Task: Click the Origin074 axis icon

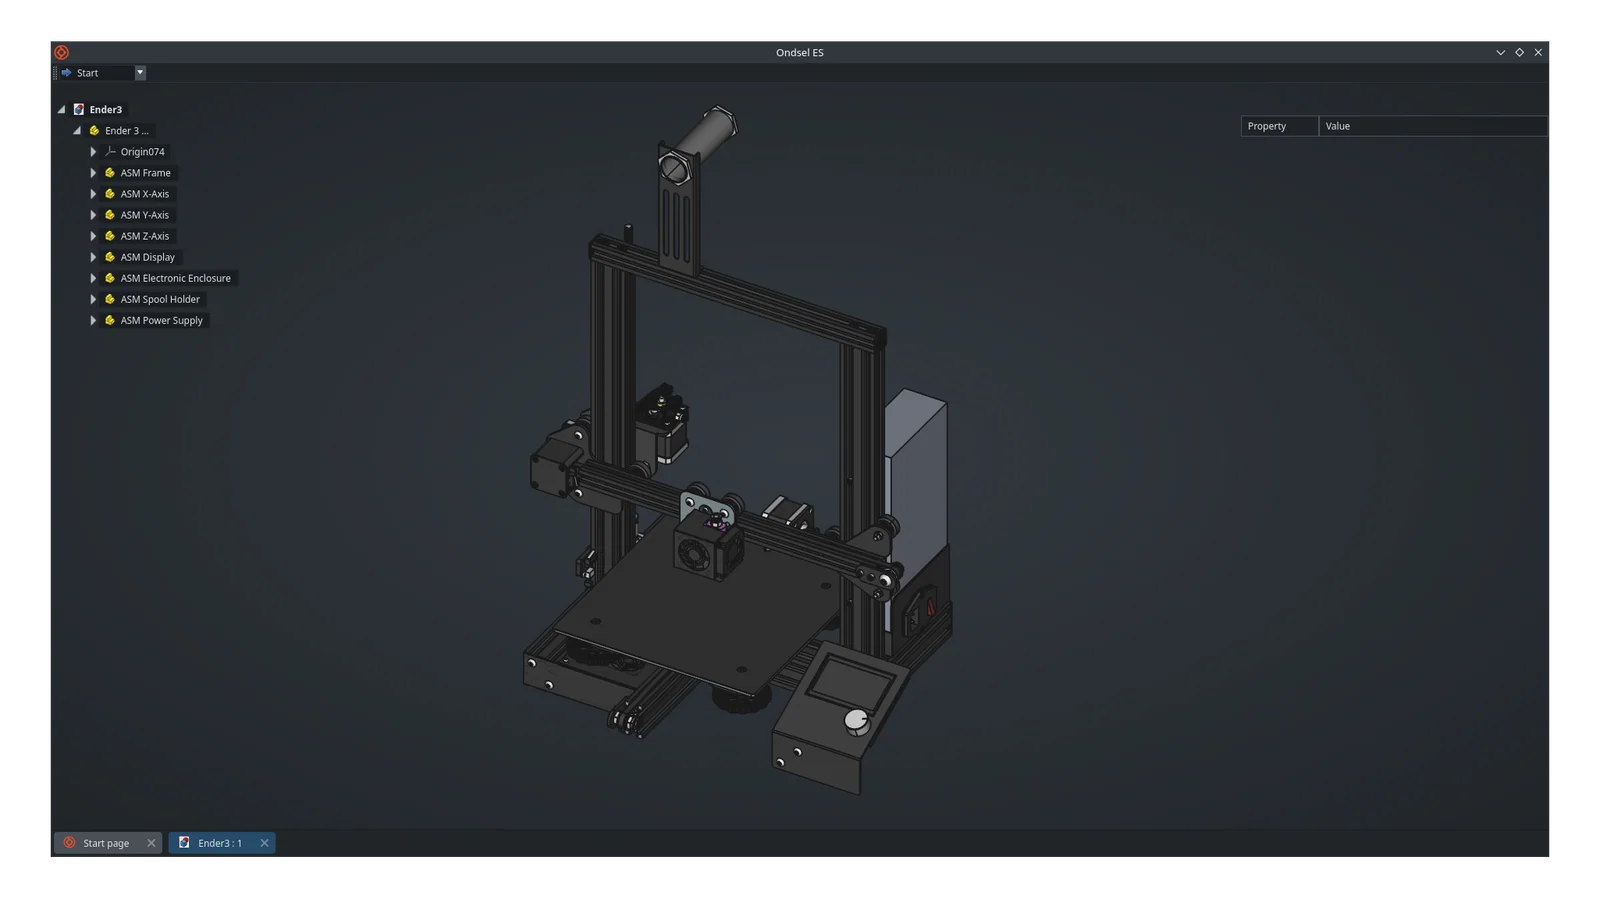Action: tap(110, 152)
